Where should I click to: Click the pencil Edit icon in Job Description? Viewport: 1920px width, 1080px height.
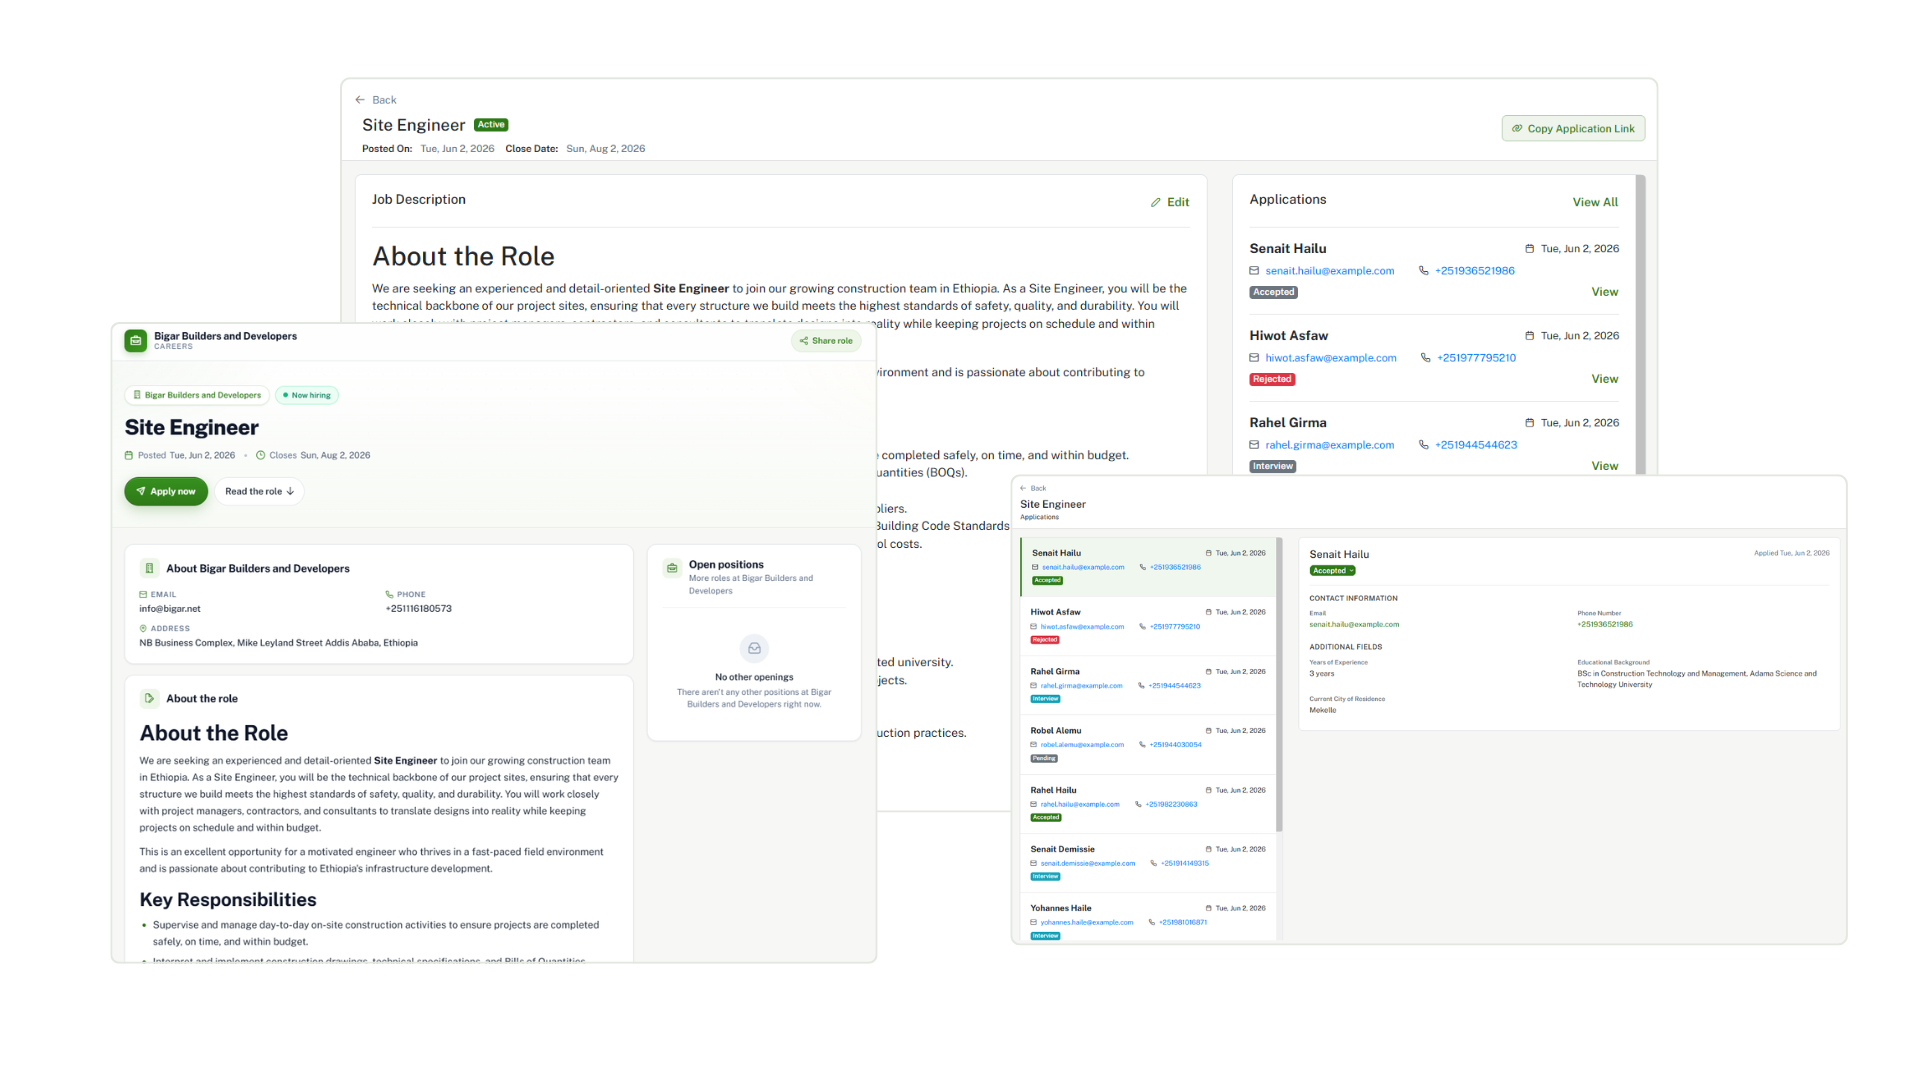click(x=1156, y=202)
